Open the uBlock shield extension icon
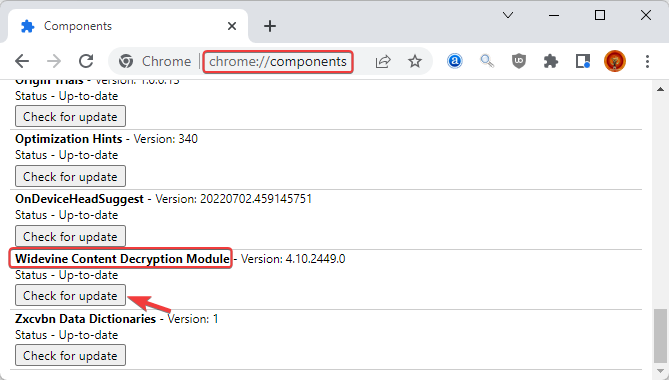This screenshot has height=380, width=669. pyautogui.click(x=519, y=61)
